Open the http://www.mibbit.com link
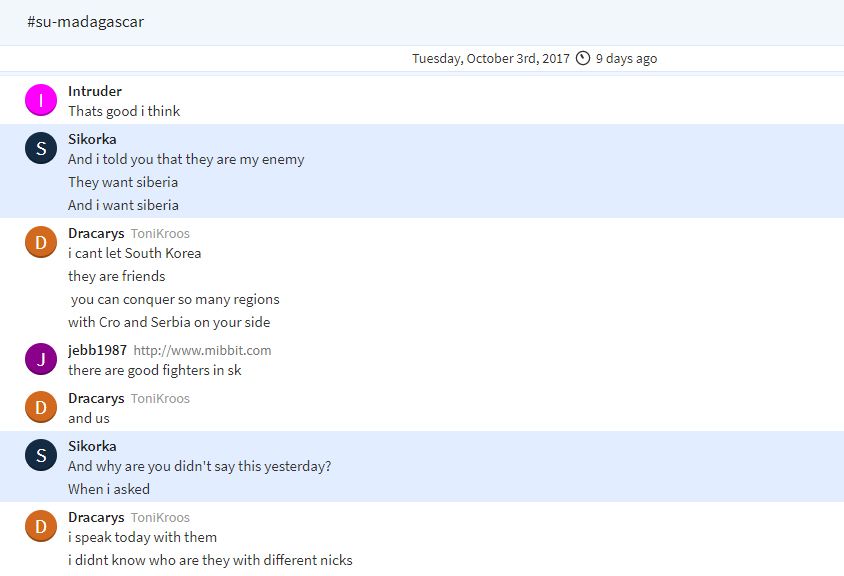The image size is (844, 576). (202, 350)
